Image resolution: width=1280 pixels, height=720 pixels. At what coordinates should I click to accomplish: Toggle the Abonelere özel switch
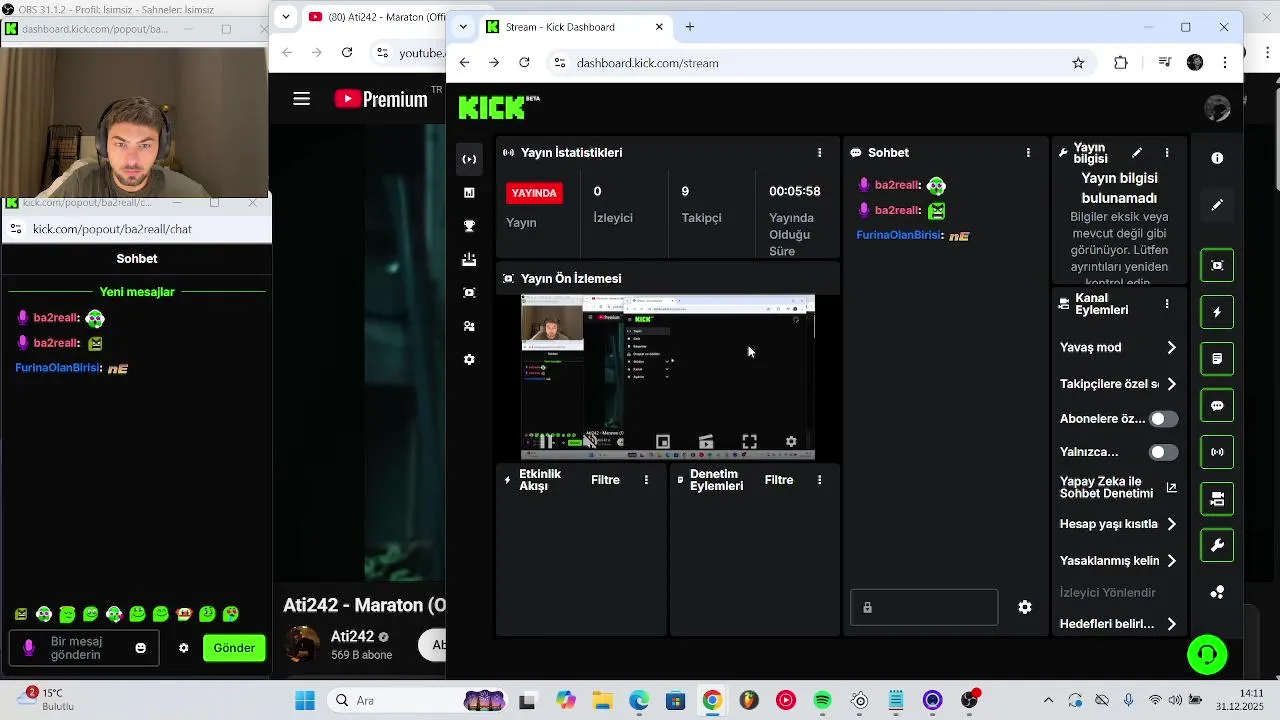coord(1163,419)
